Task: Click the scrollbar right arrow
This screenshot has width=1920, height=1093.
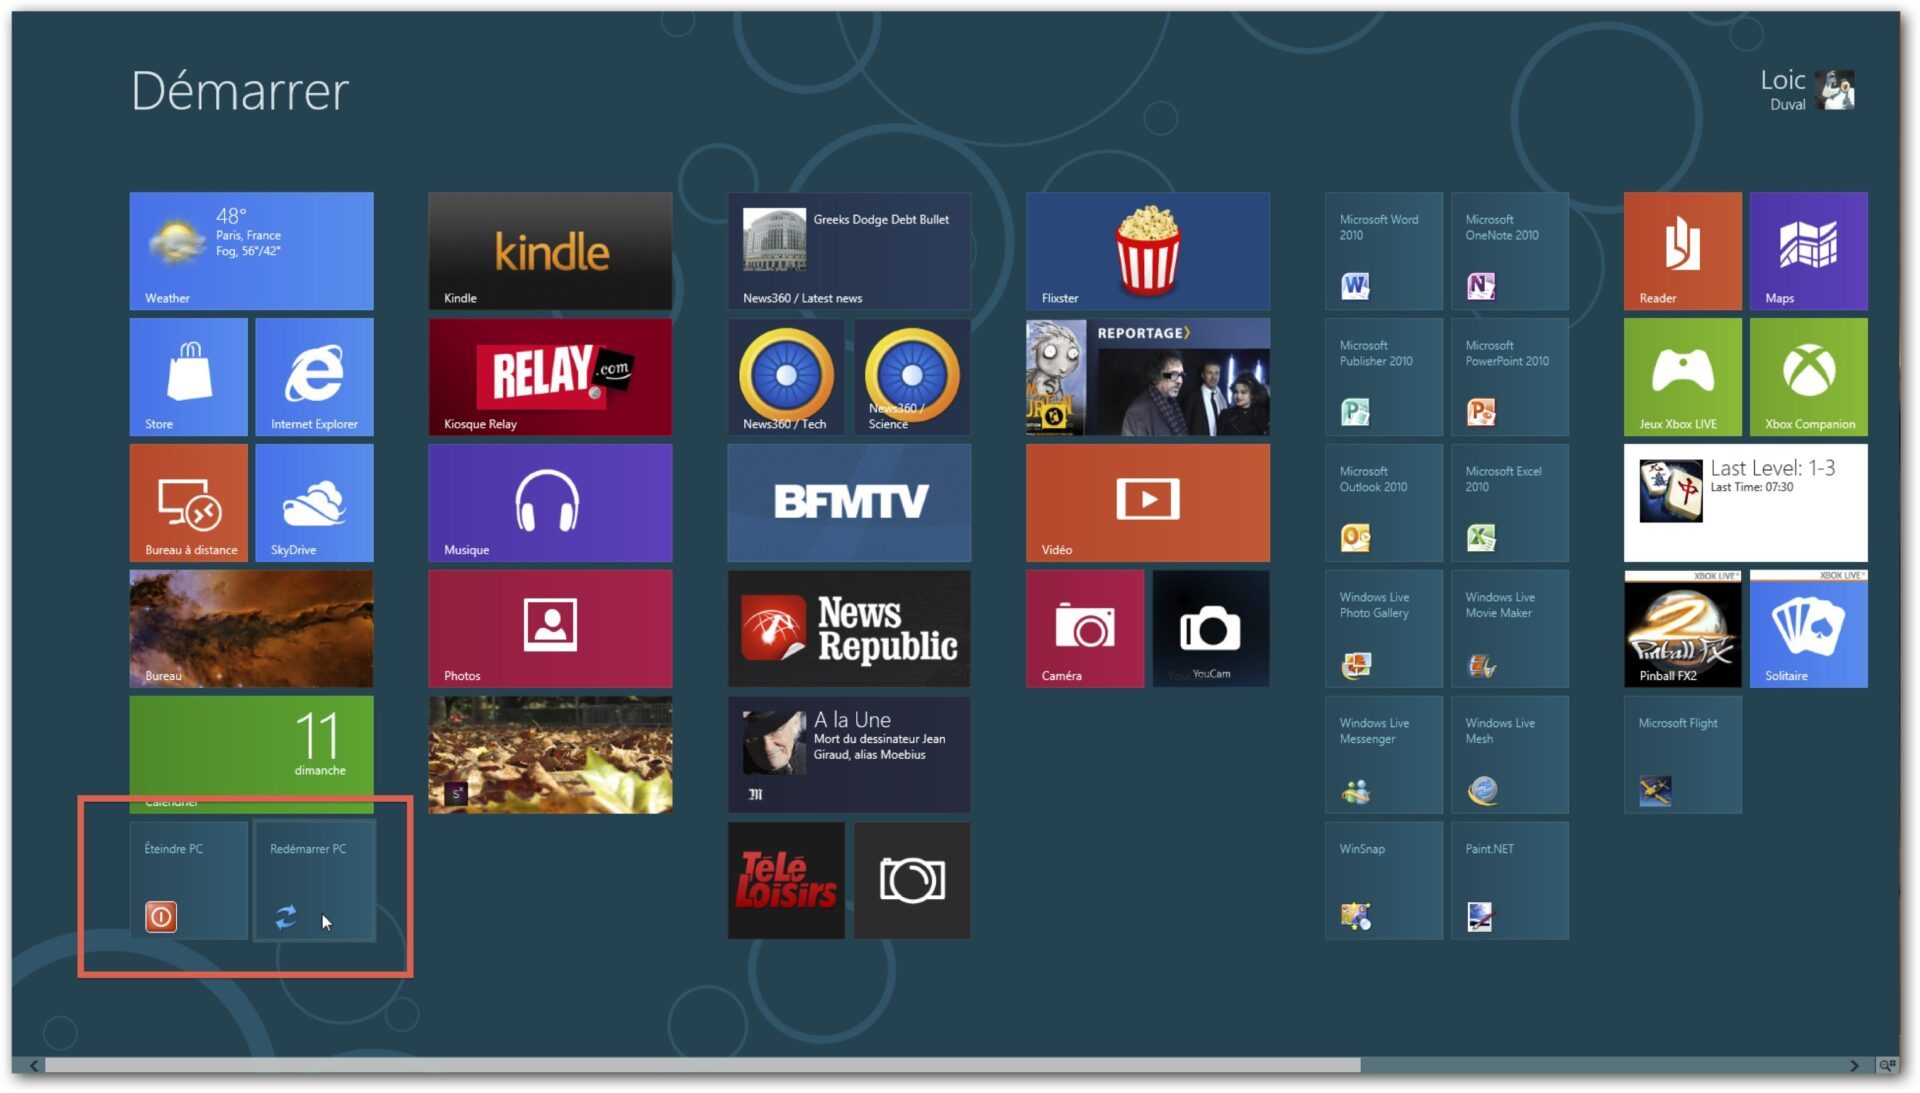Action: (x=1855, y=1066)
